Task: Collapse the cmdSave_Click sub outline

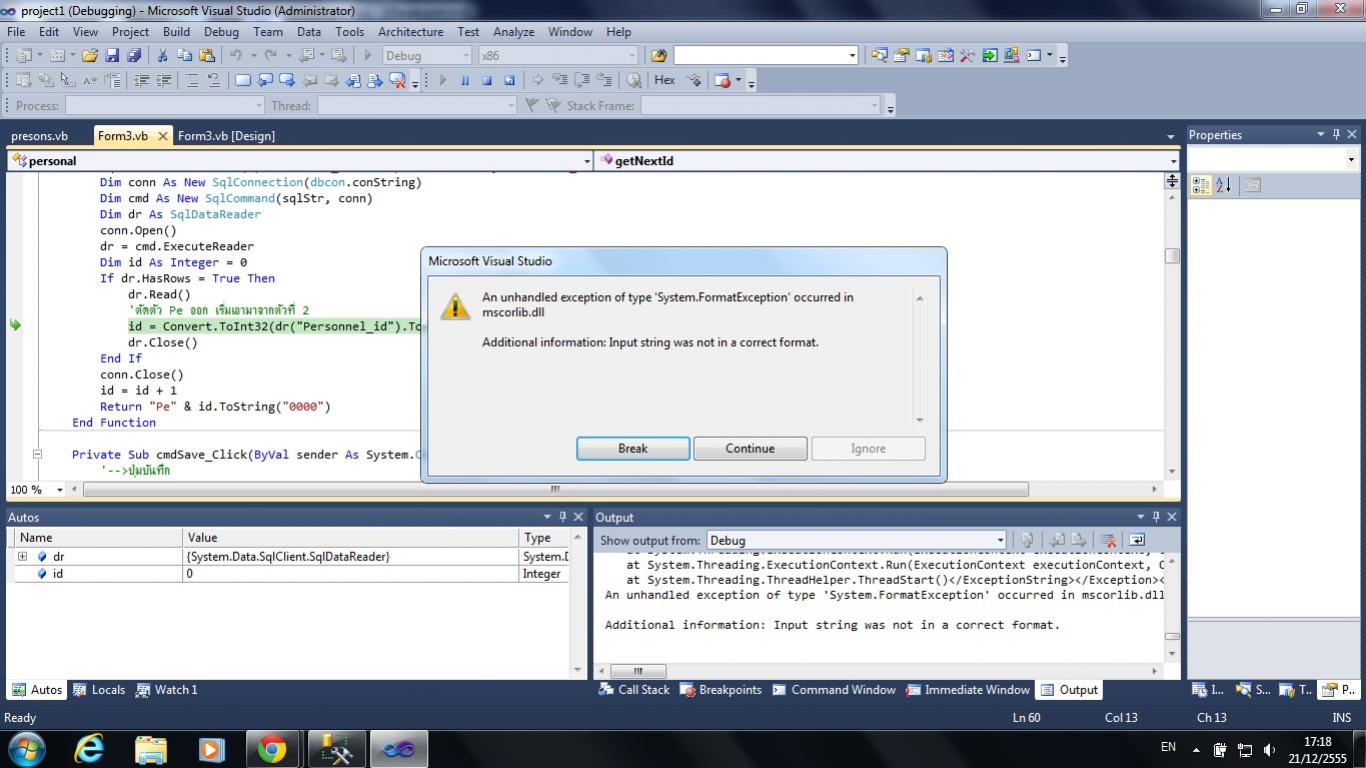Action: [37, 454]
